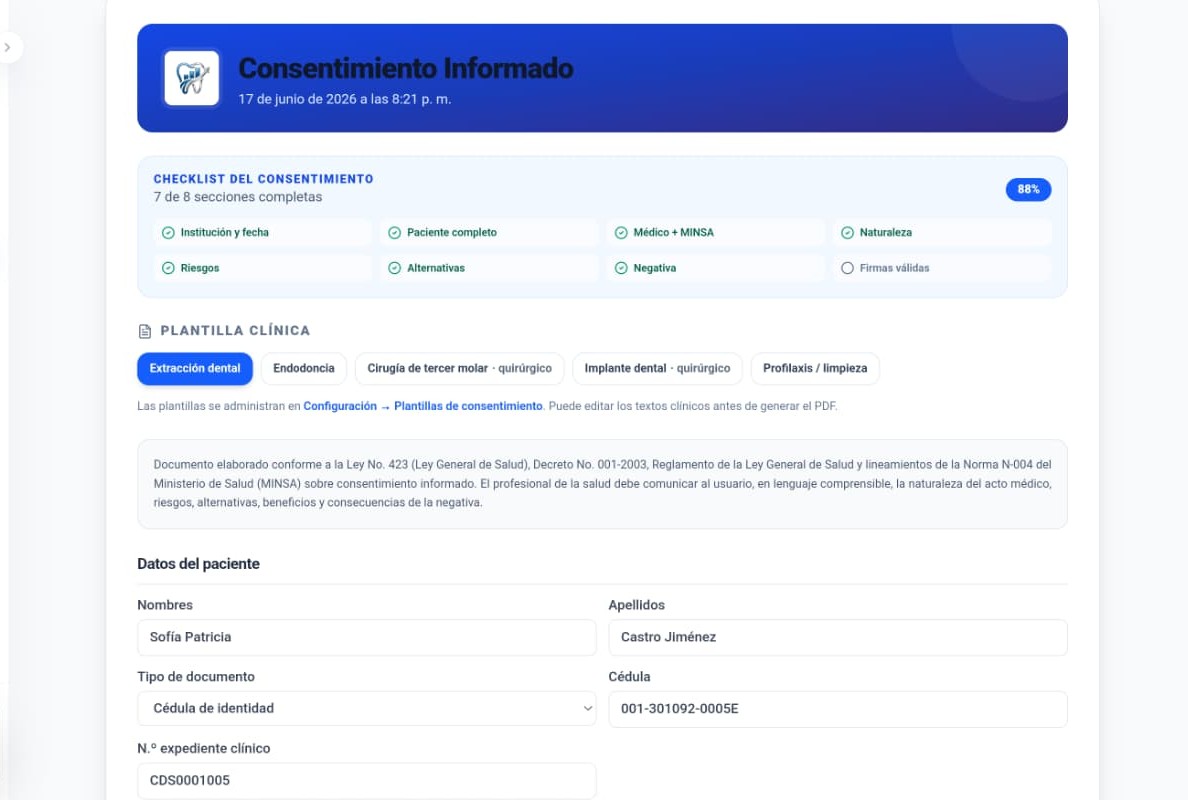1188x800 pixels.
Task: Click the Datos del paciente heading
Action: [x=199, y=564]
